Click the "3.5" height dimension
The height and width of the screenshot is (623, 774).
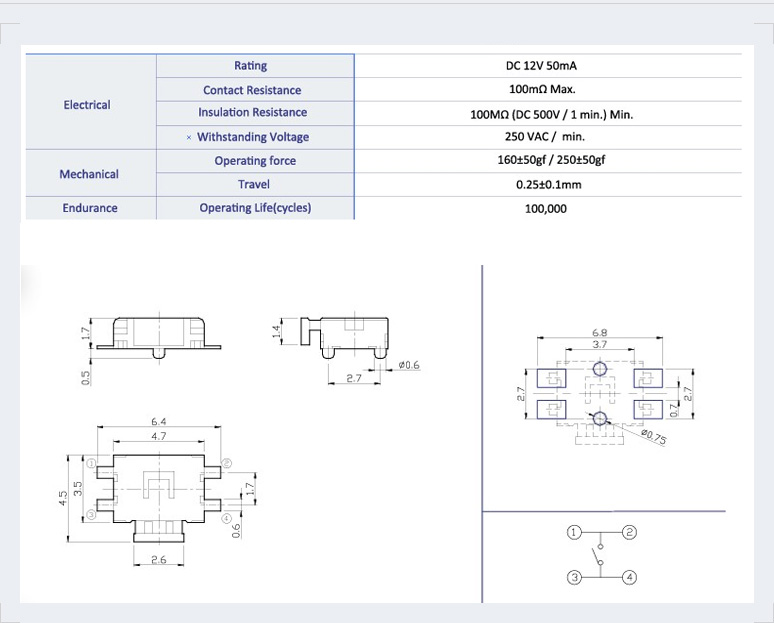point(77,488)
